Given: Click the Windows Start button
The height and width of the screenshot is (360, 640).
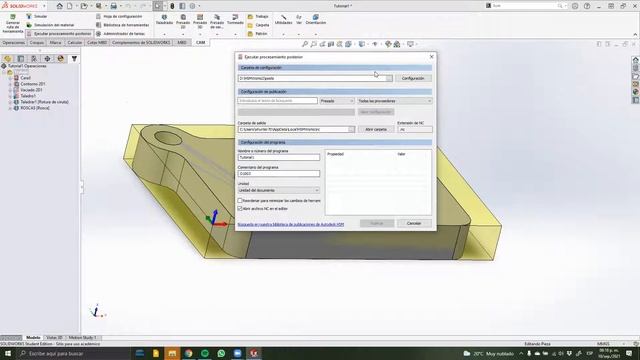Looking at the screenshot, I should [x=8, y=353].
